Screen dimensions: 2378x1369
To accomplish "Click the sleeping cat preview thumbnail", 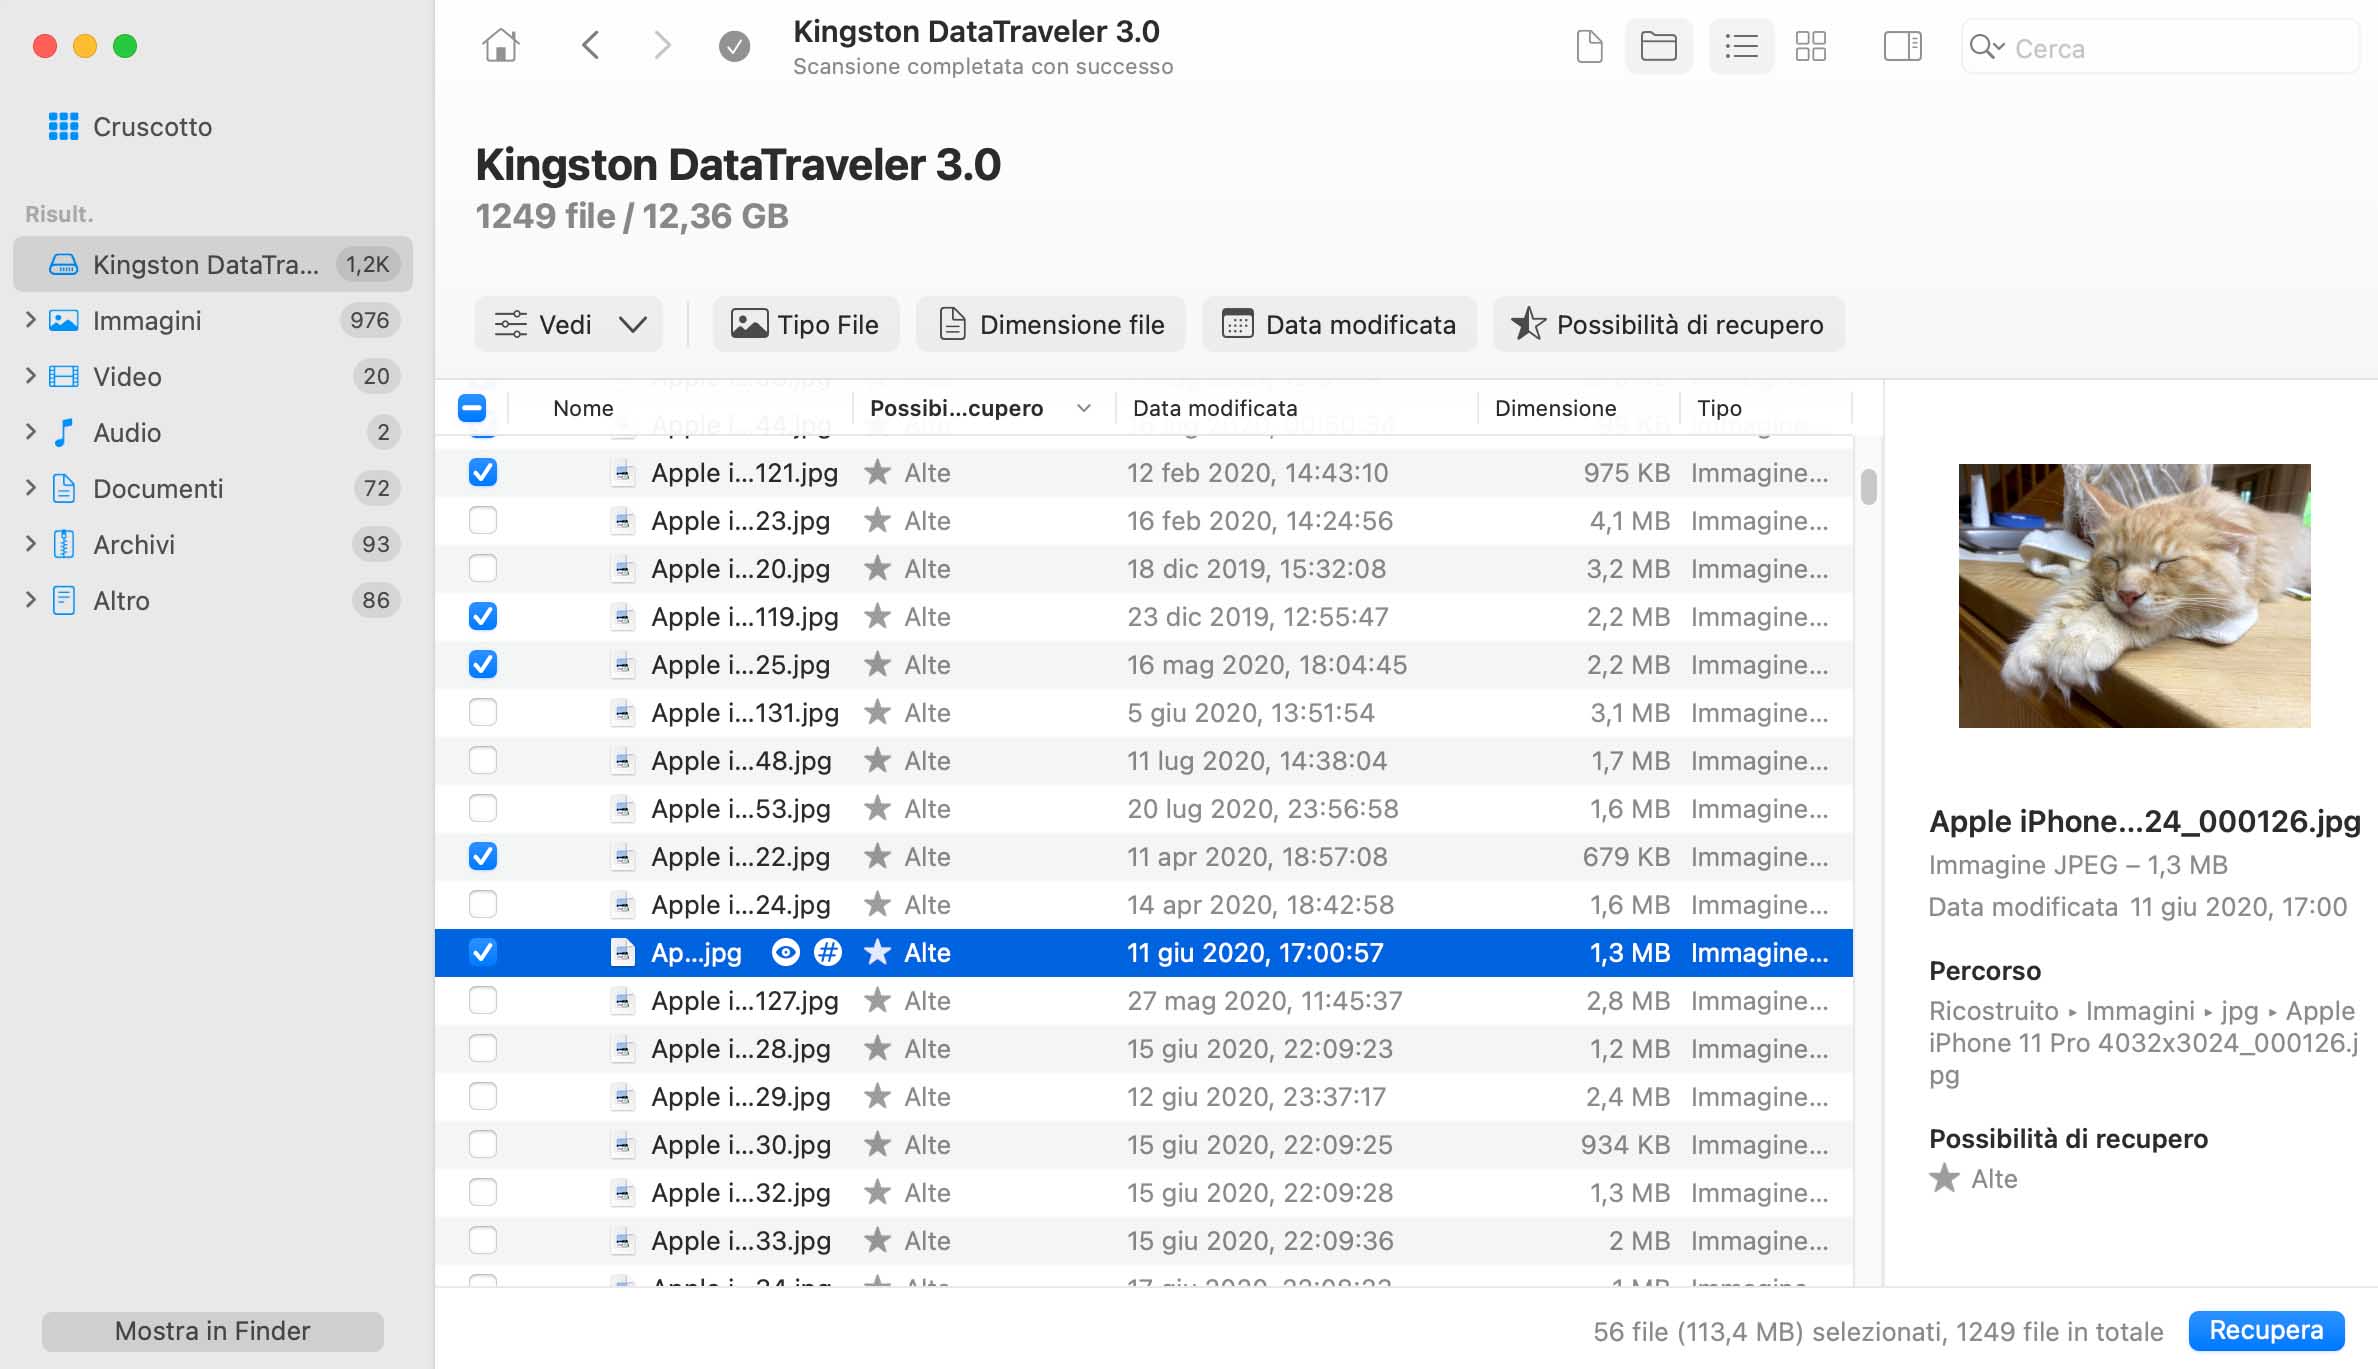I will click(2134, 595).
